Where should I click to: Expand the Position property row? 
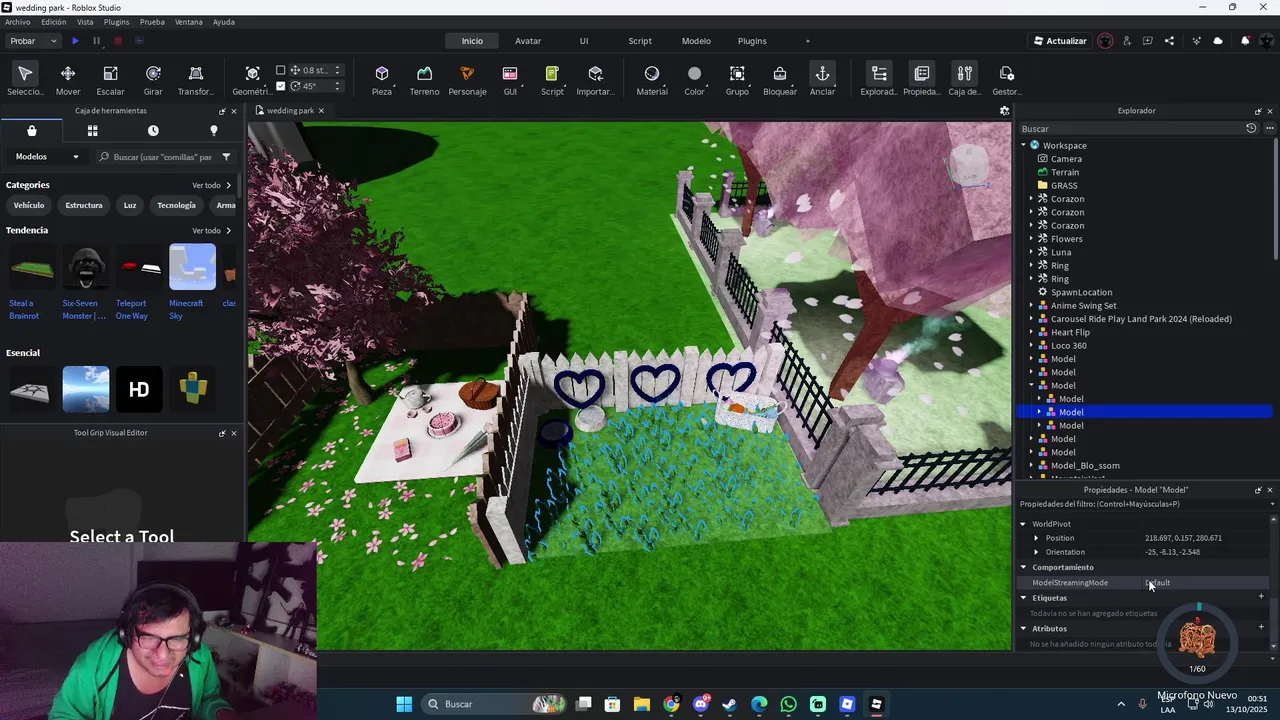1036,538
